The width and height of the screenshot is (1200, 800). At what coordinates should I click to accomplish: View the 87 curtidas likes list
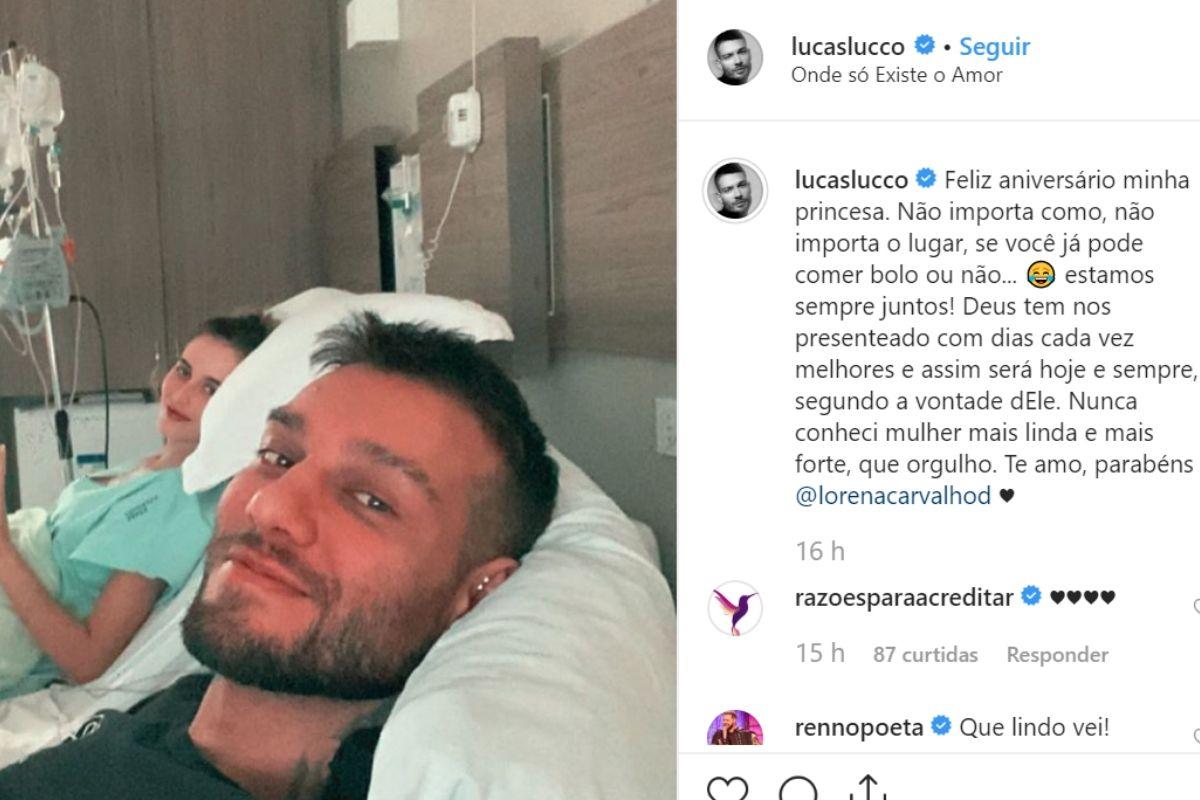[x=925, y=655]
